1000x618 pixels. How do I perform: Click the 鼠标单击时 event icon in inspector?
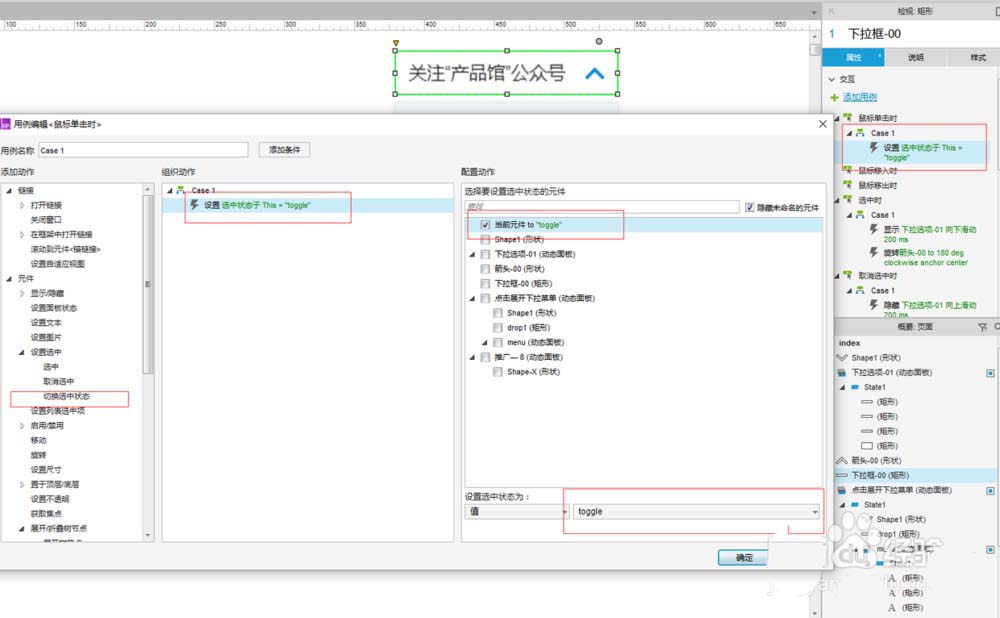[848, 117]
